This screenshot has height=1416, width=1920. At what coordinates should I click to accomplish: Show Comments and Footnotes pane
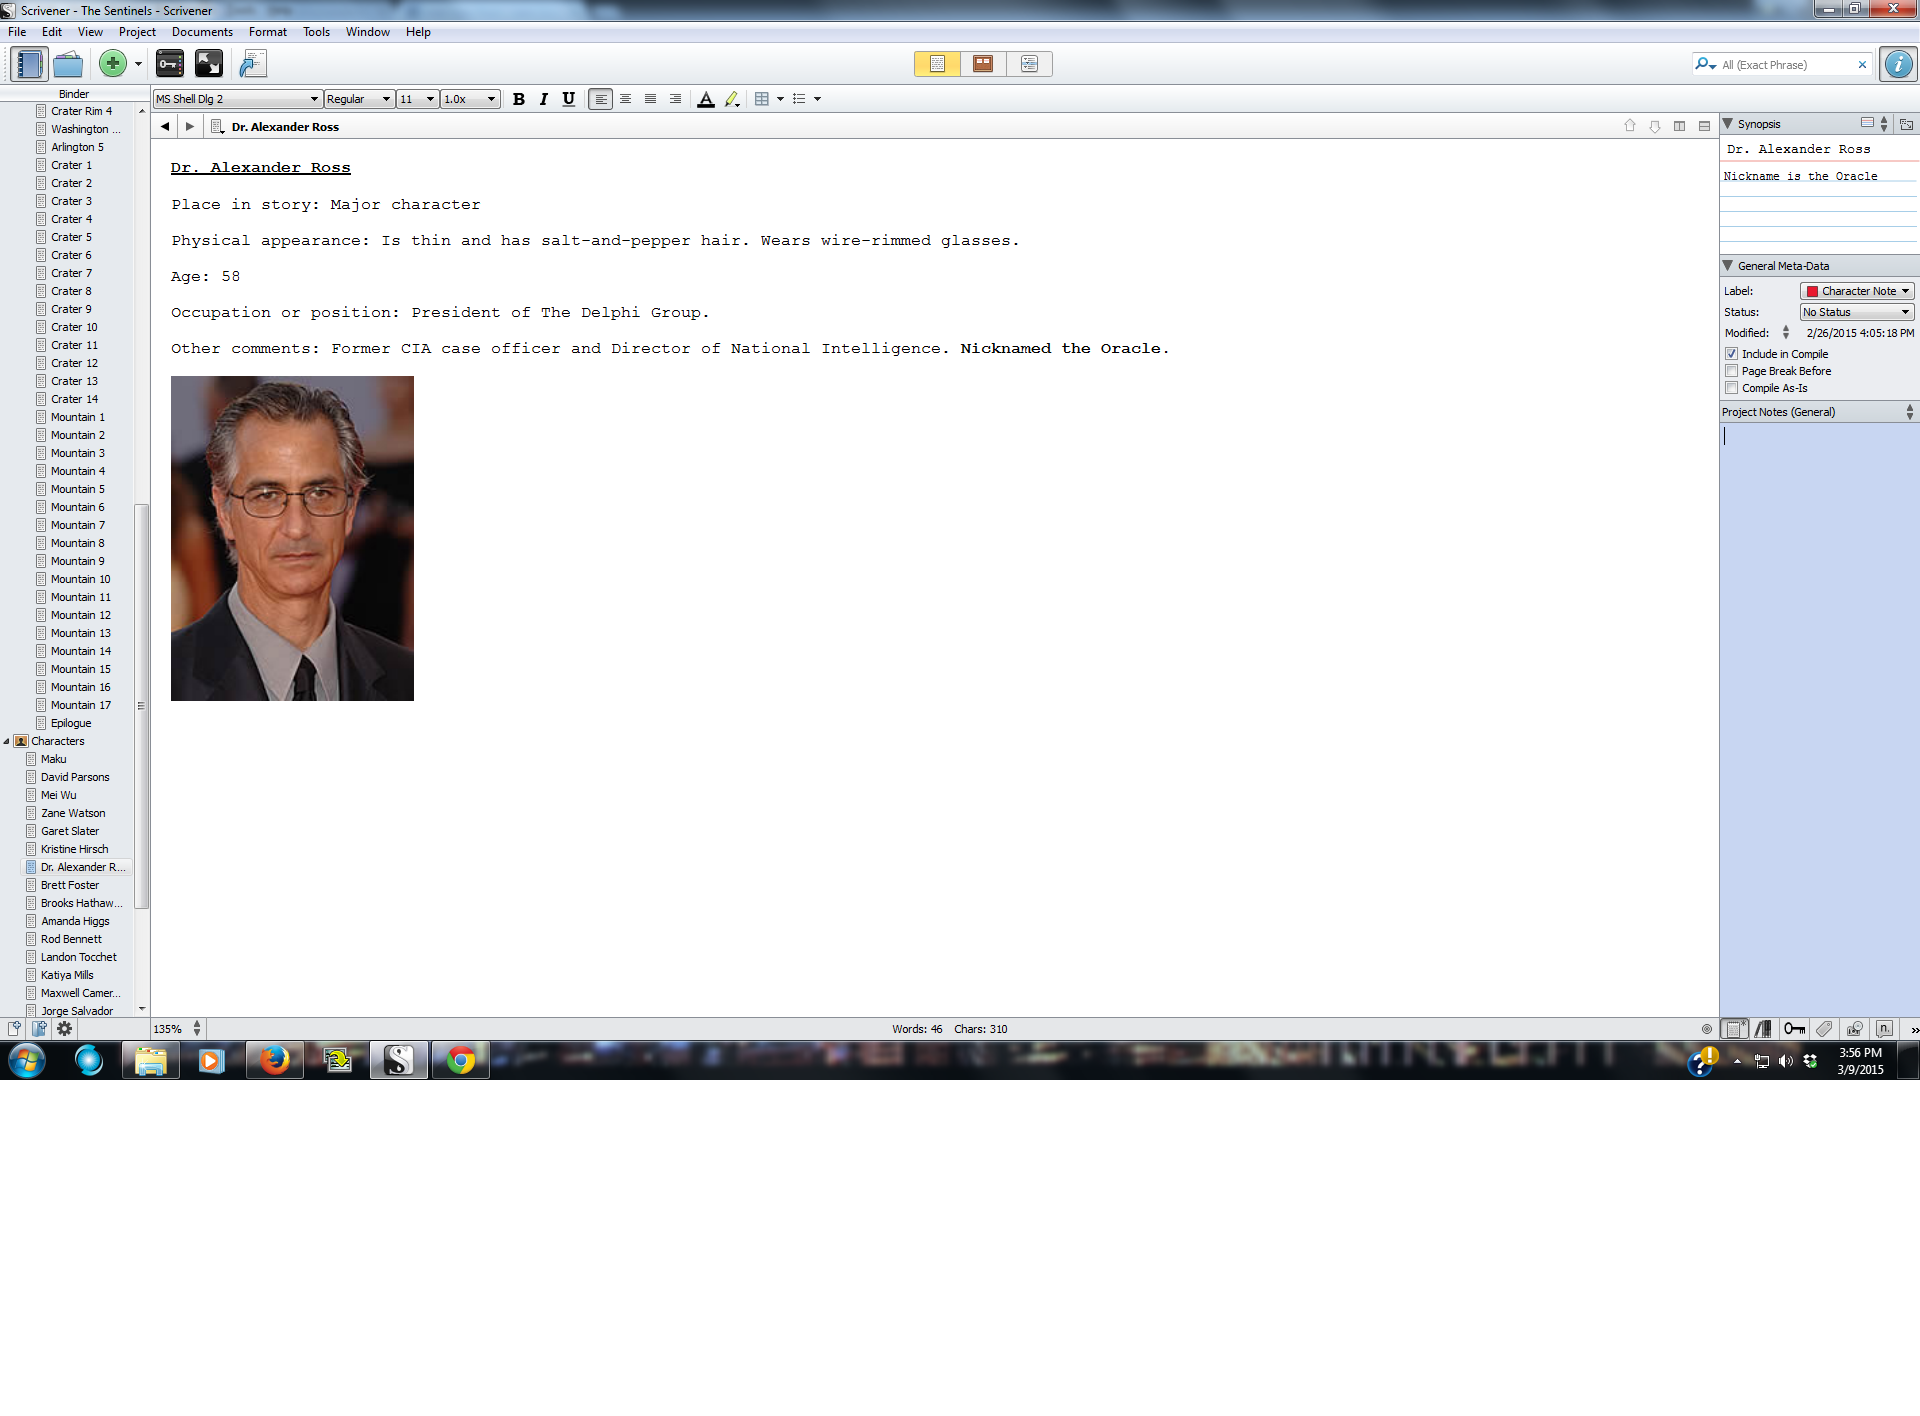[1884, 1028]
